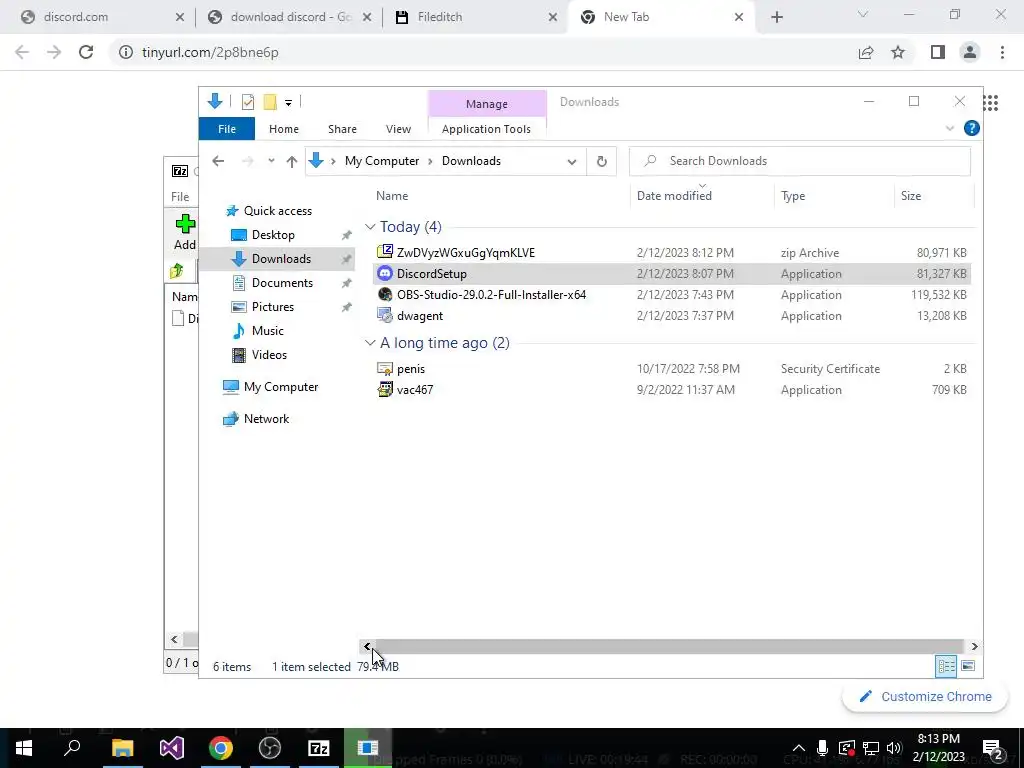Open a new Chrome tab
This screenshot has height=768, width=1024.
tap(776, 18)
